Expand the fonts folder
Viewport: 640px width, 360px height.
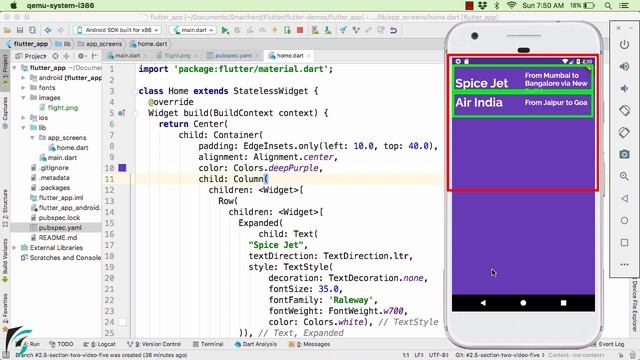[x=23, y=88]
